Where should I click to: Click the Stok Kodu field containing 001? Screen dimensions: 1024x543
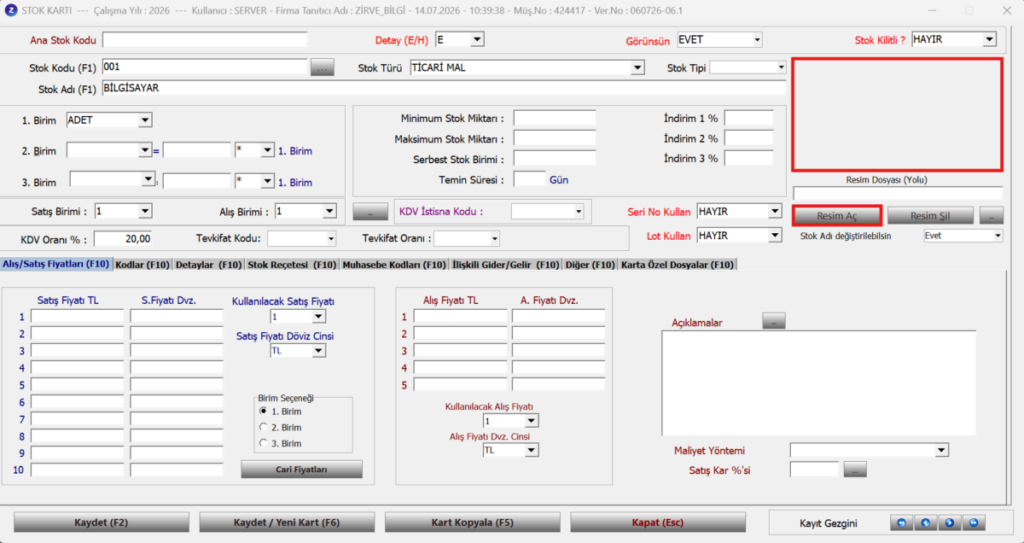click(204, 67)
